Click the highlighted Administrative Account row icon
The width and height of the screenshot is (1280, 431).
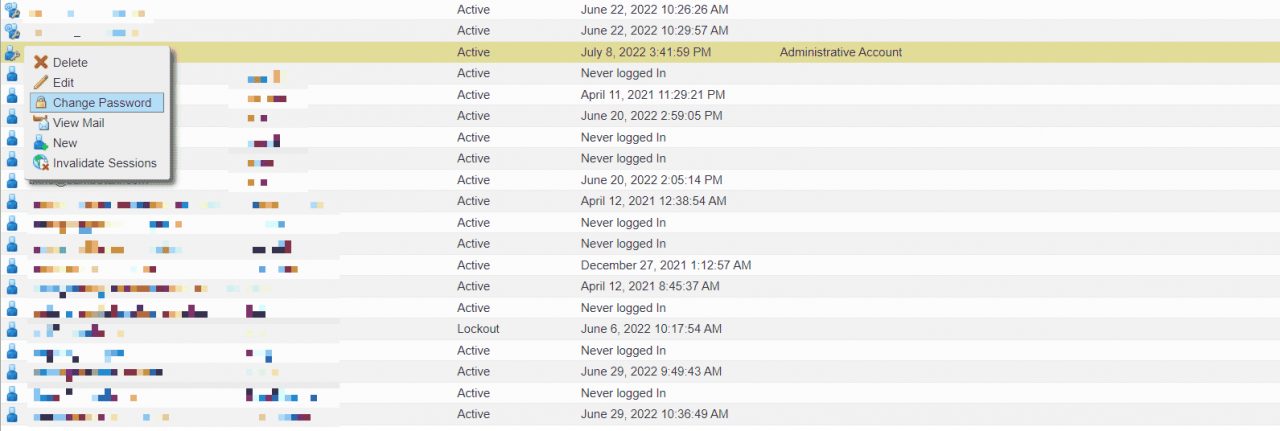click(x=12, y=52)
